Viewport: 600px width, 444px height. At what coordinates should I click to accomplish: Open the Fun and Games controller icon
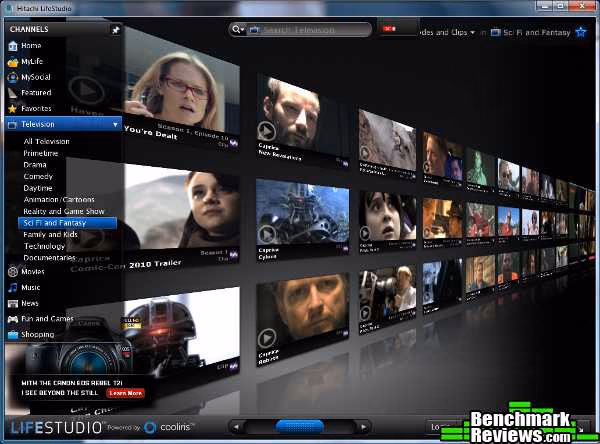click(x=13, y=319)
